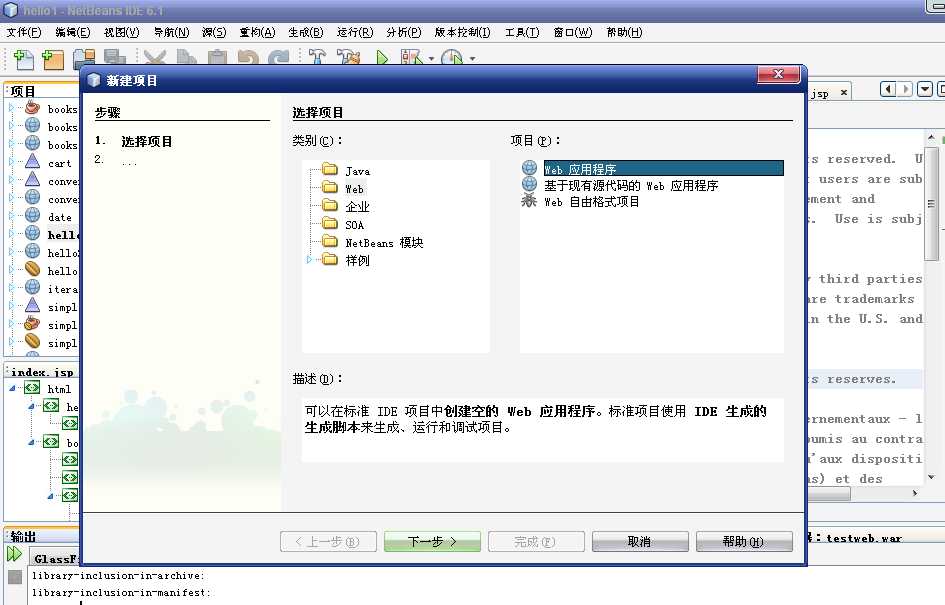Click the editor horizontal scrollbar thumb
This screenshot has height=605, width=945.
pos(829,494)
